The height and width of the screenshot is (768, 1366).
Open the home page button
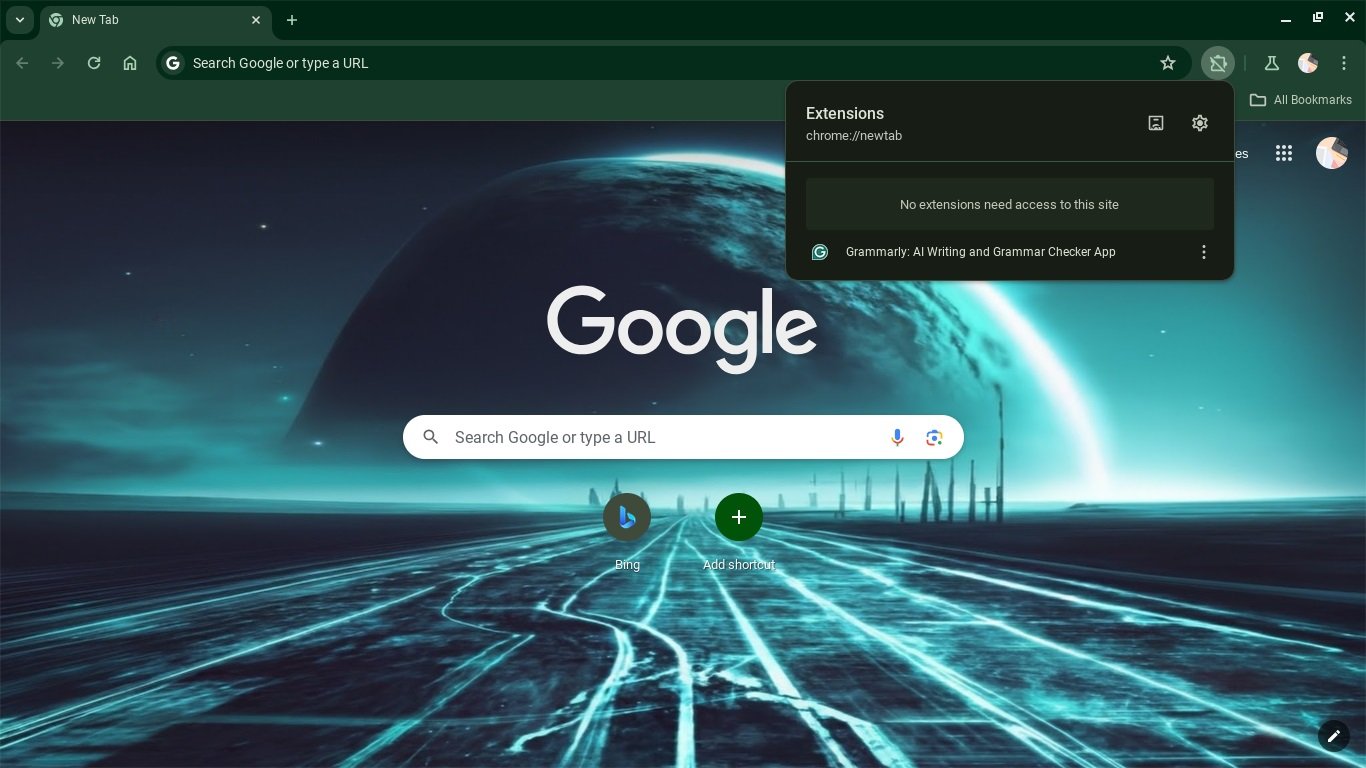[130, 63]
